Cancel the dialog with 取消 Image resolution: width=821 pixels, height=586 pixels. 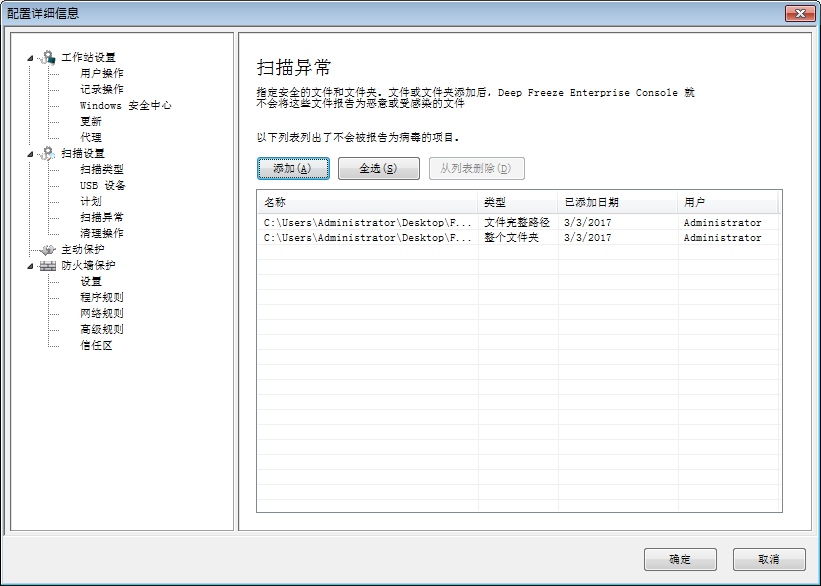coord(768,559)
